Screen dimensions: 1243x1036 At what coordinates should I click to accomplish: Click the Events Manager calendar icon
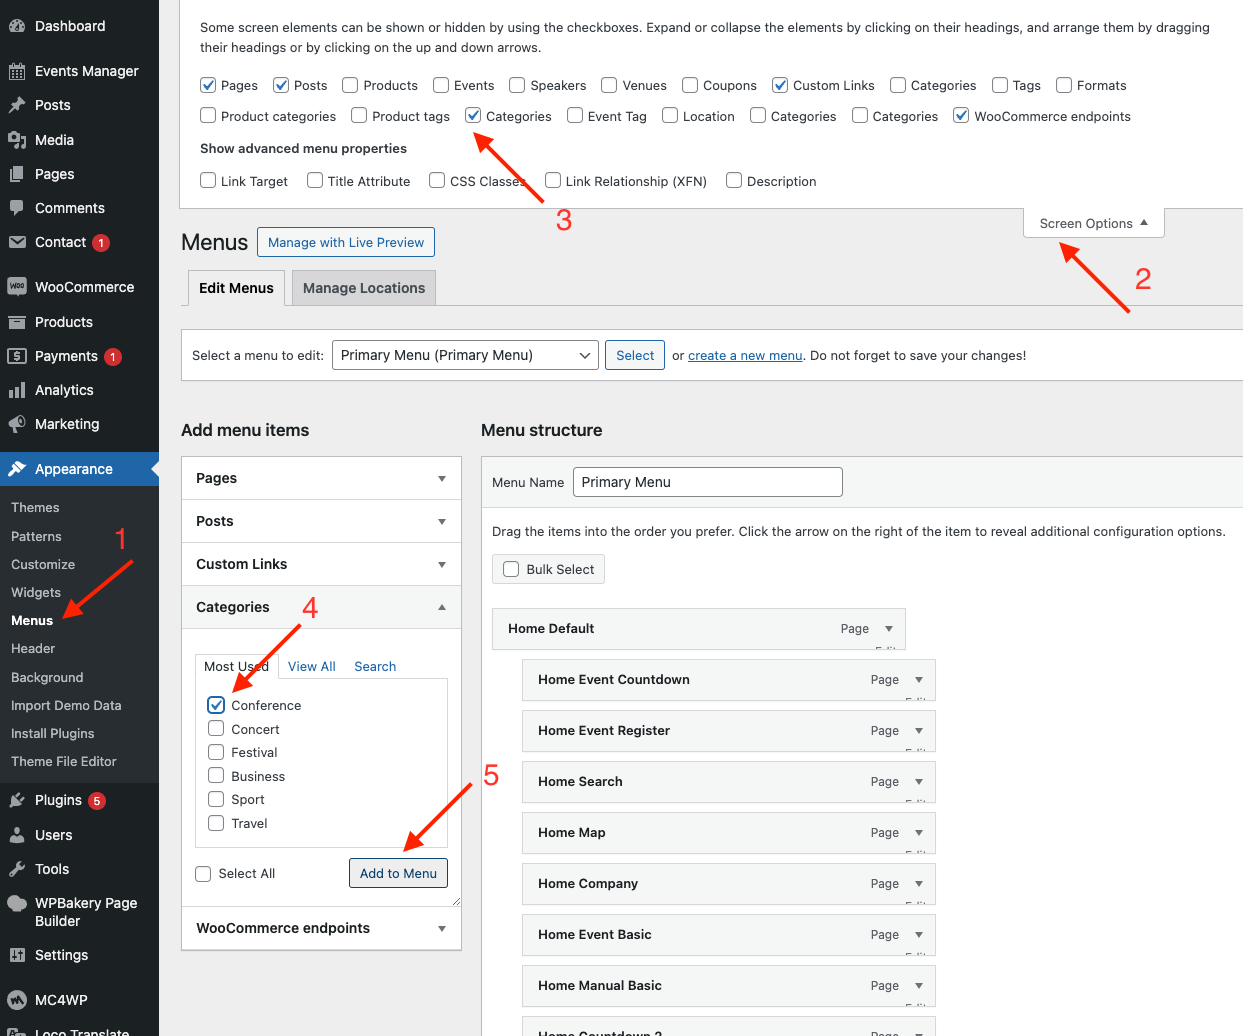(17, 71)
